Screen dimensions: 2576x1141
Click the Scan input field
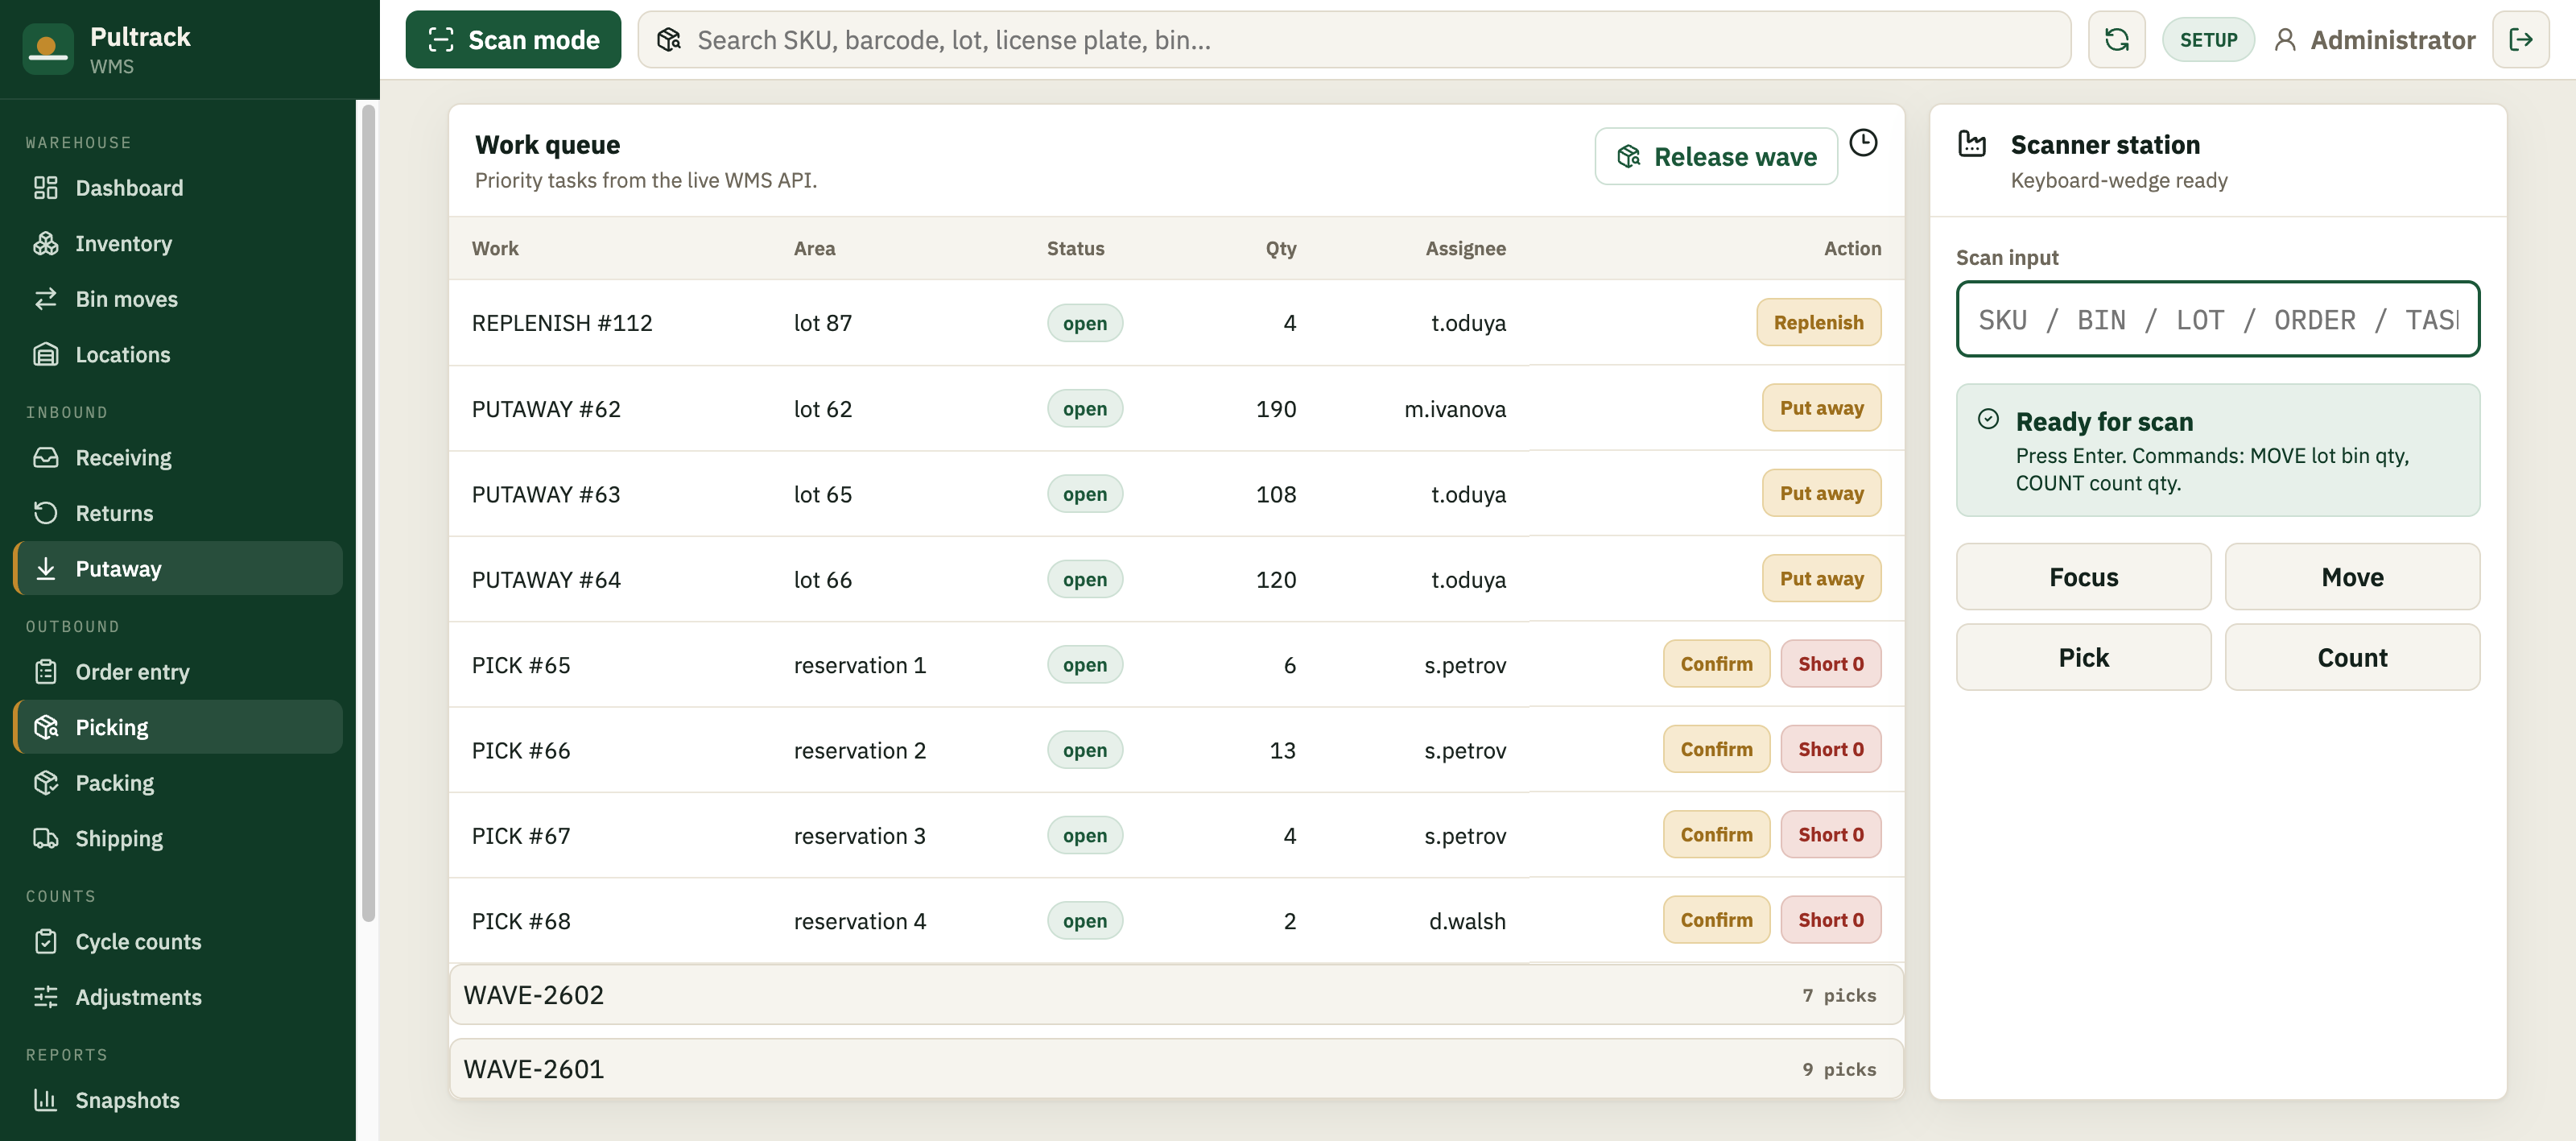2218,319
